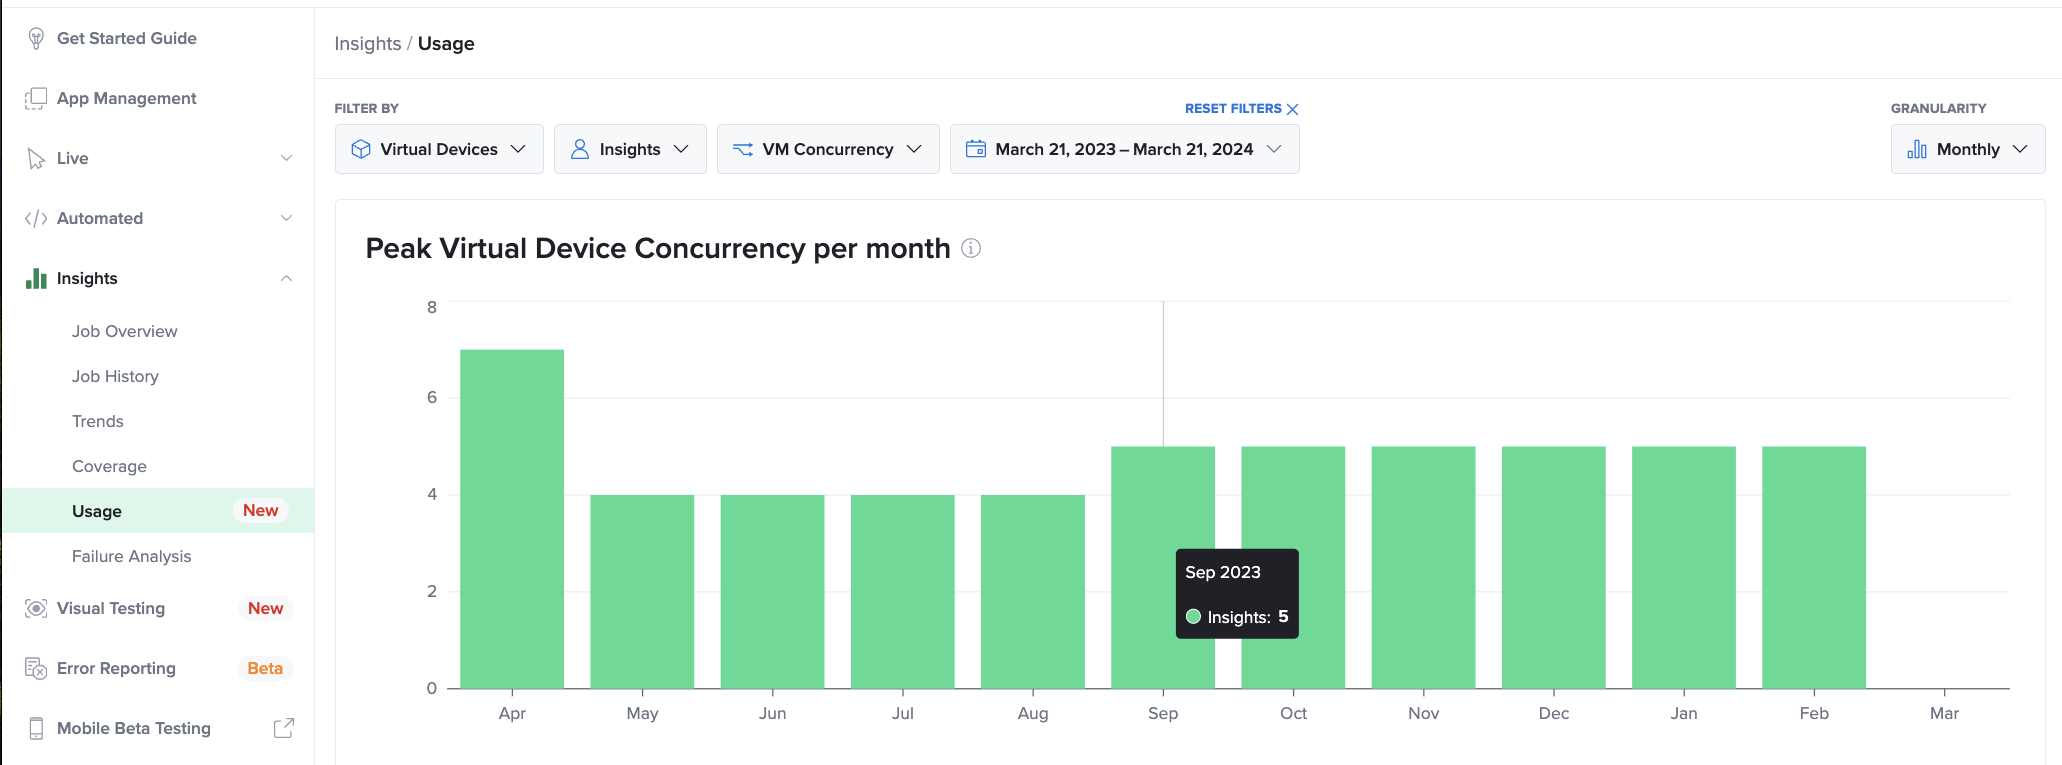2062x765 pixels.
Task: Click the Error Reporting sidebar icon
Action: [36, 668]
